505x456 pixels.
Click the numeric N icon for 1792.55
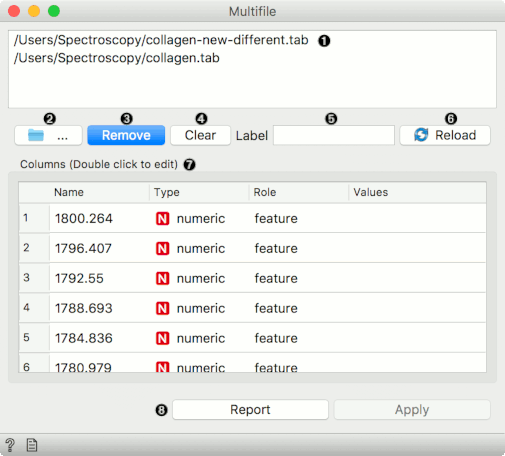(x=163, y=279)
